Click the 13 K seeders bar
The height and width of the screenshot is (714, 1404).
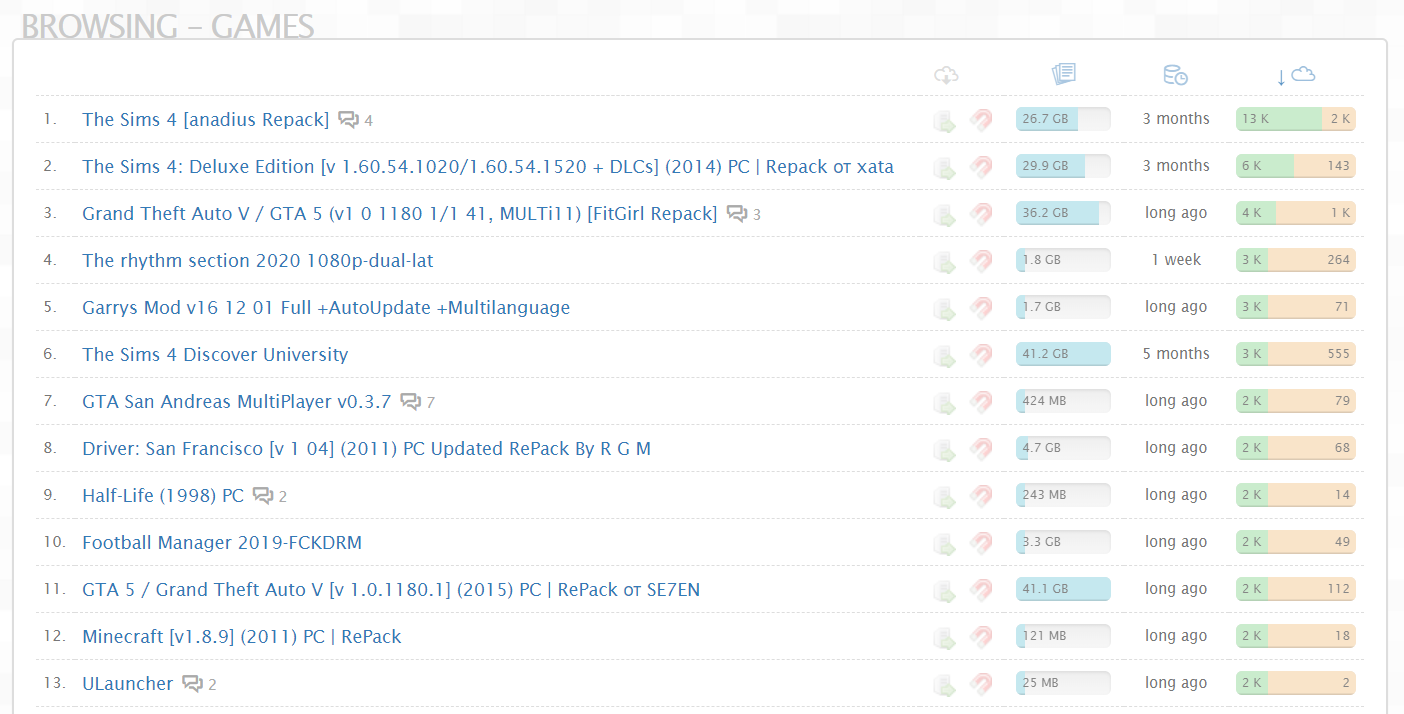[1278, 119]
